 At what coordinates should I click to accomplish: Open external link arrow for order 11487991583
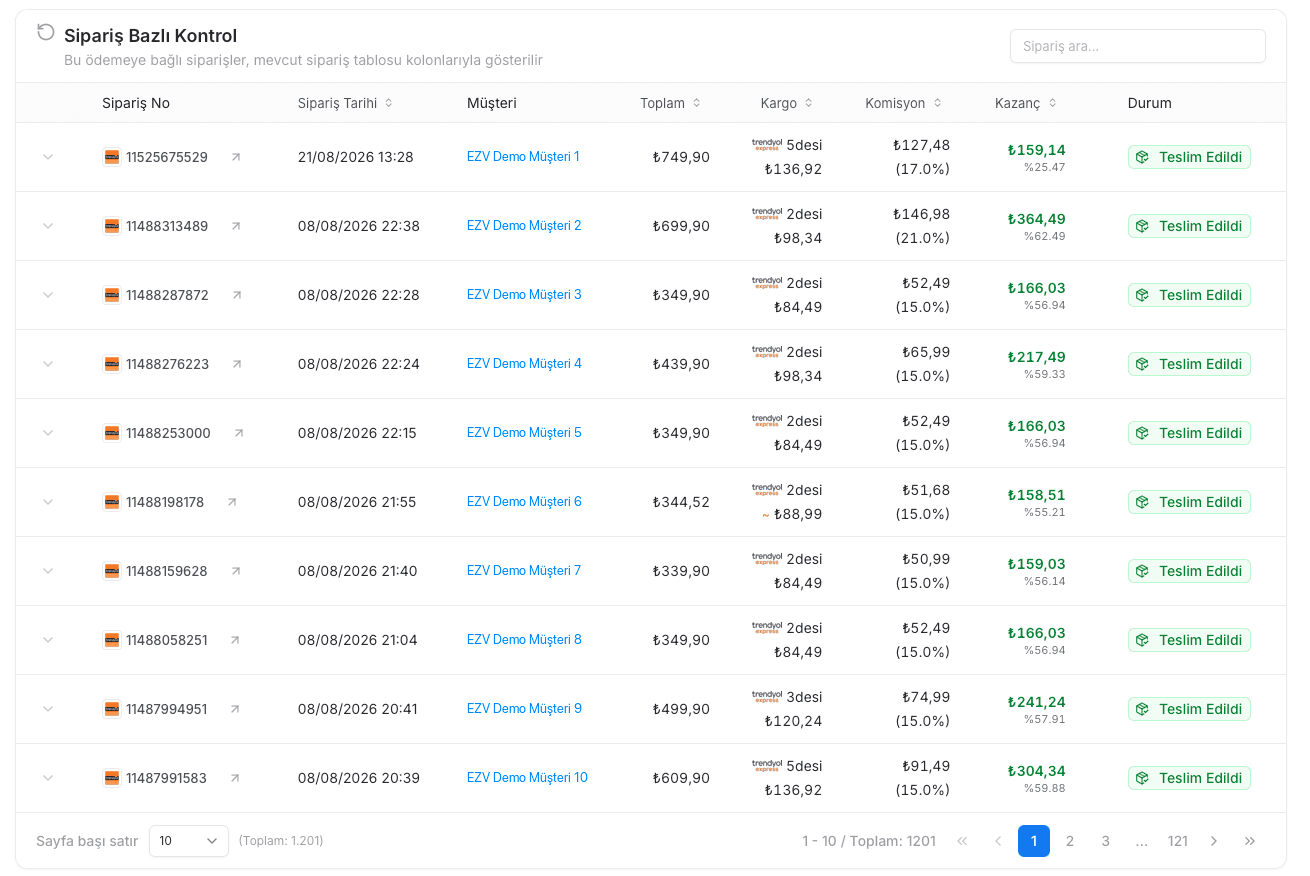tap(235, 778)
